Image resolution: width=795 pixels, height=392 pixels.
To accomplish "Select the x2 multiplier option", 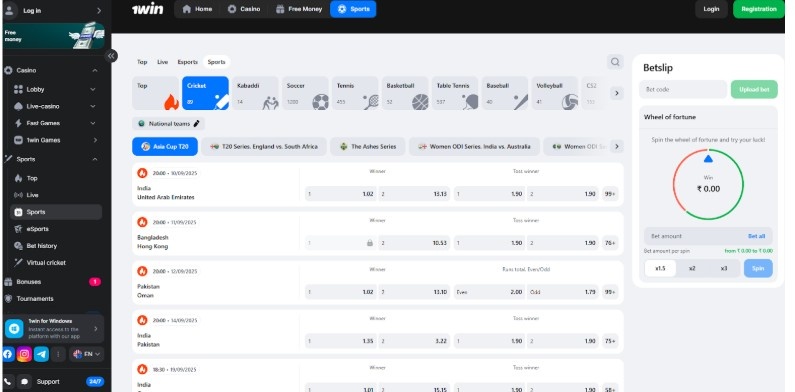I will [692, 268].
